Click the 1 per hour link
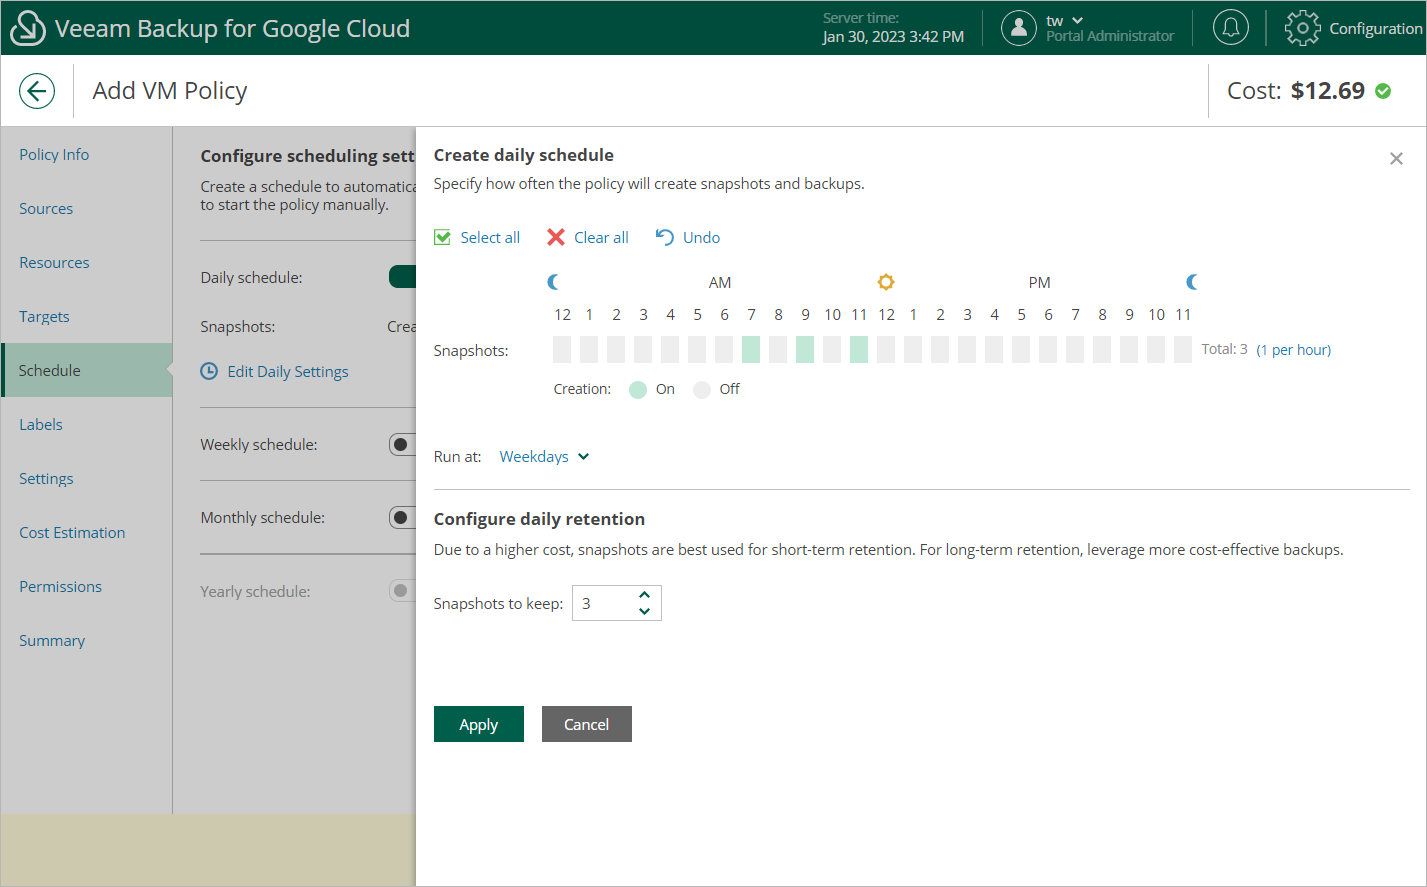The width and height of the screenshot is (1427, 887). 1294,349
